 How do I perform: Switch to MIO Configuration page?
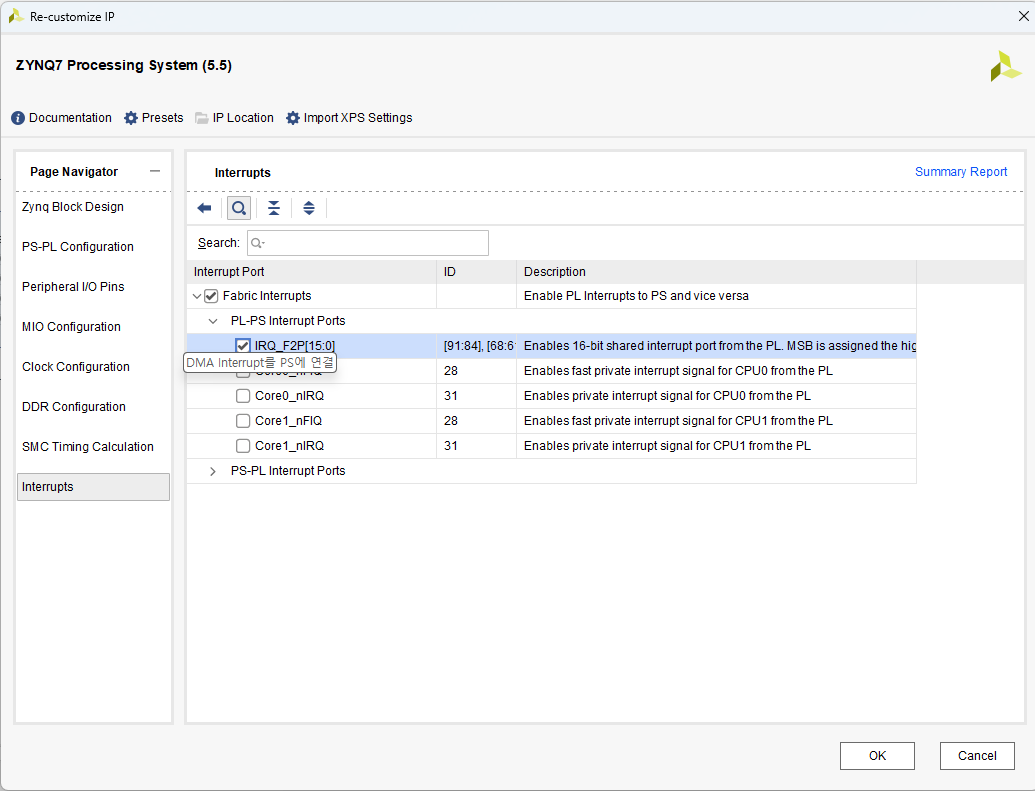(x=71, y=327)
